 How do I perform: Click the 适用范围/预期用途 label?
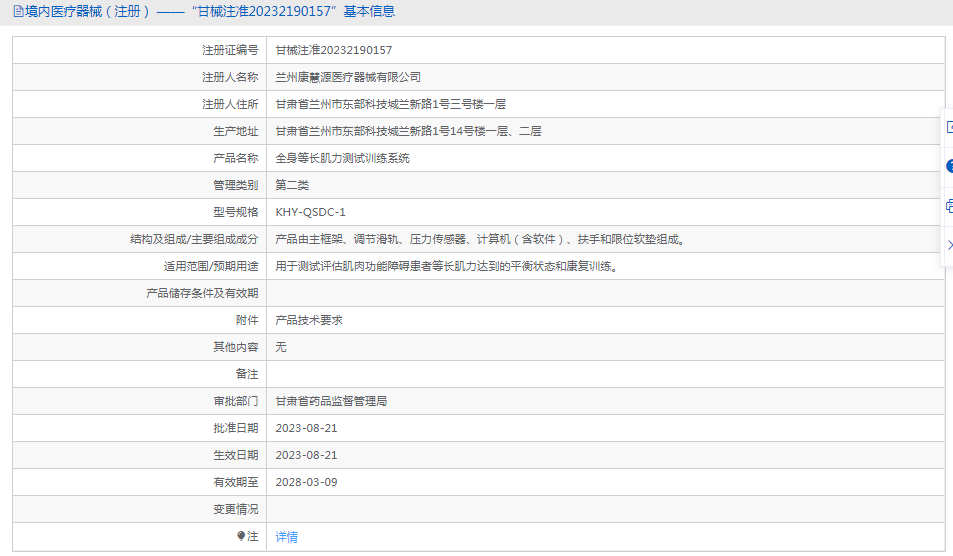(211, 266)
